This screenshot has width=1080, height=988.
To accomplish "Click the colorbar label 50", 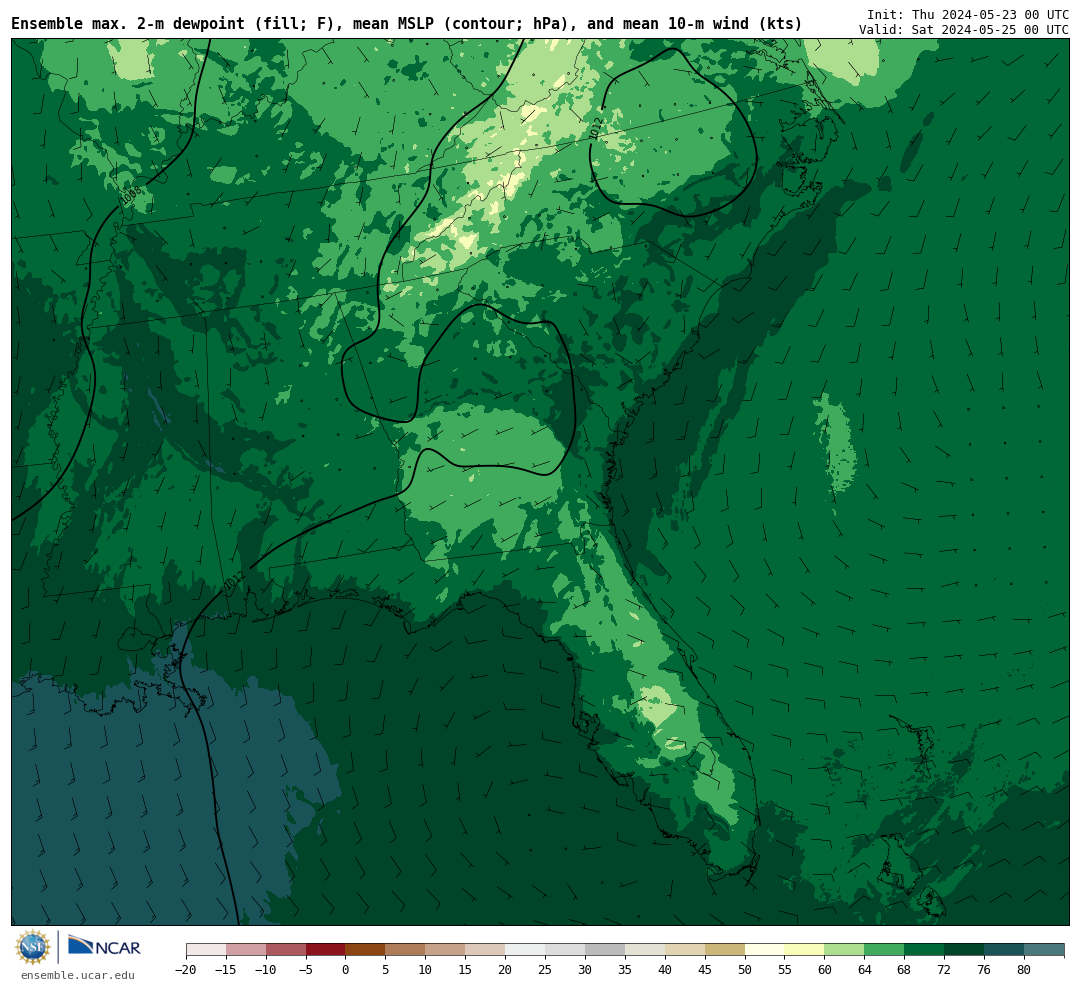I will tap(745, 970).
